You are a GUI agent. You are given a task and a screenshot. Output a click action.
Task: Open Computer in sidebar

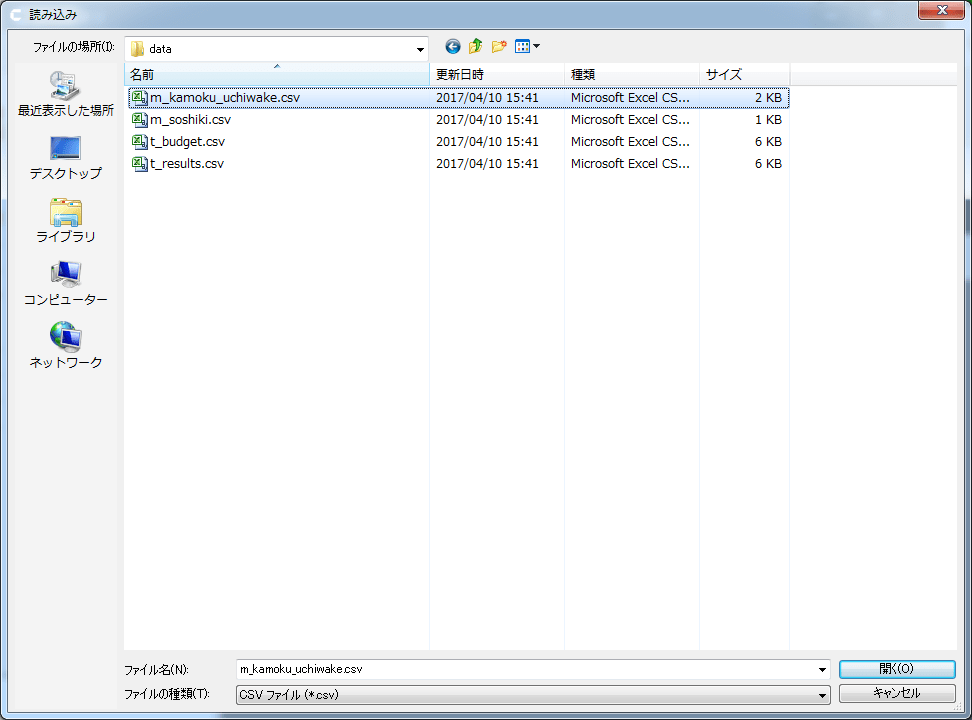[x=66, y=284]
